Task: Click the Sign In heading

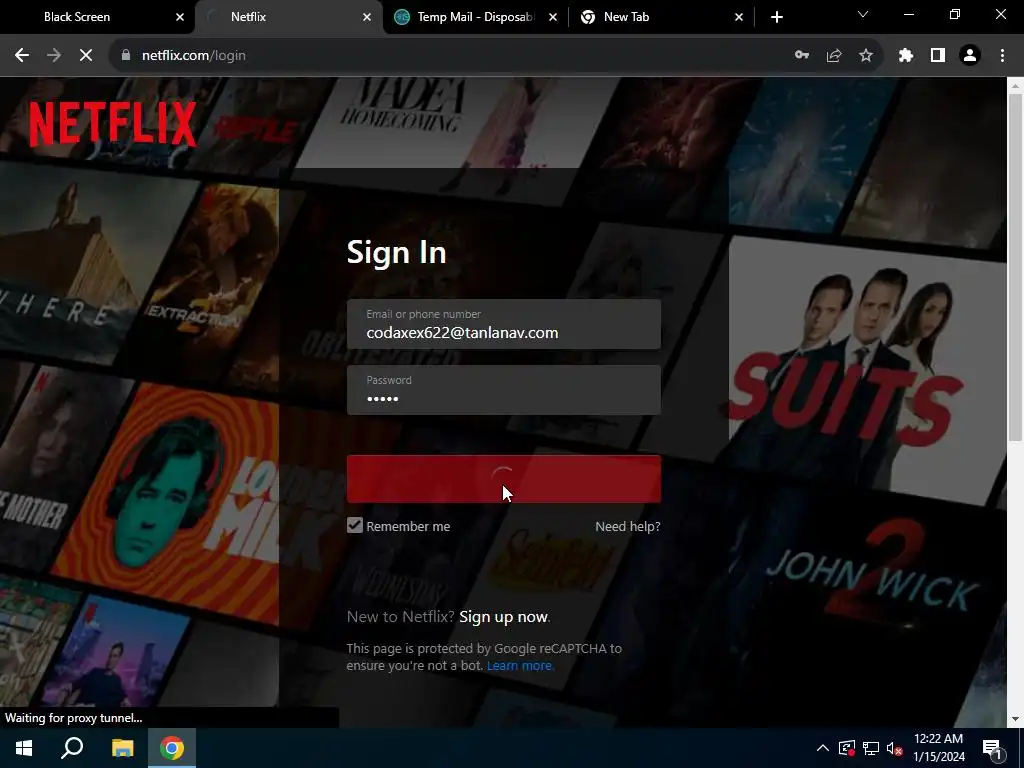Action: (396, 252)
